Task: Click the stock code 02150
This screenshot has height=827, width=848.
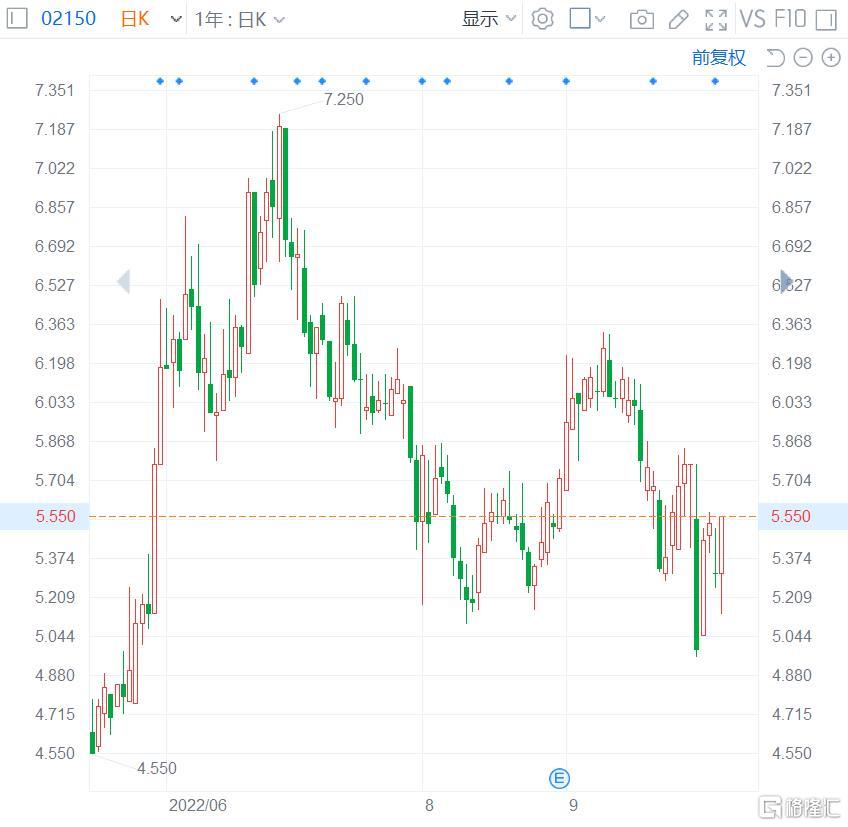Action: click(x=68, y=19)
